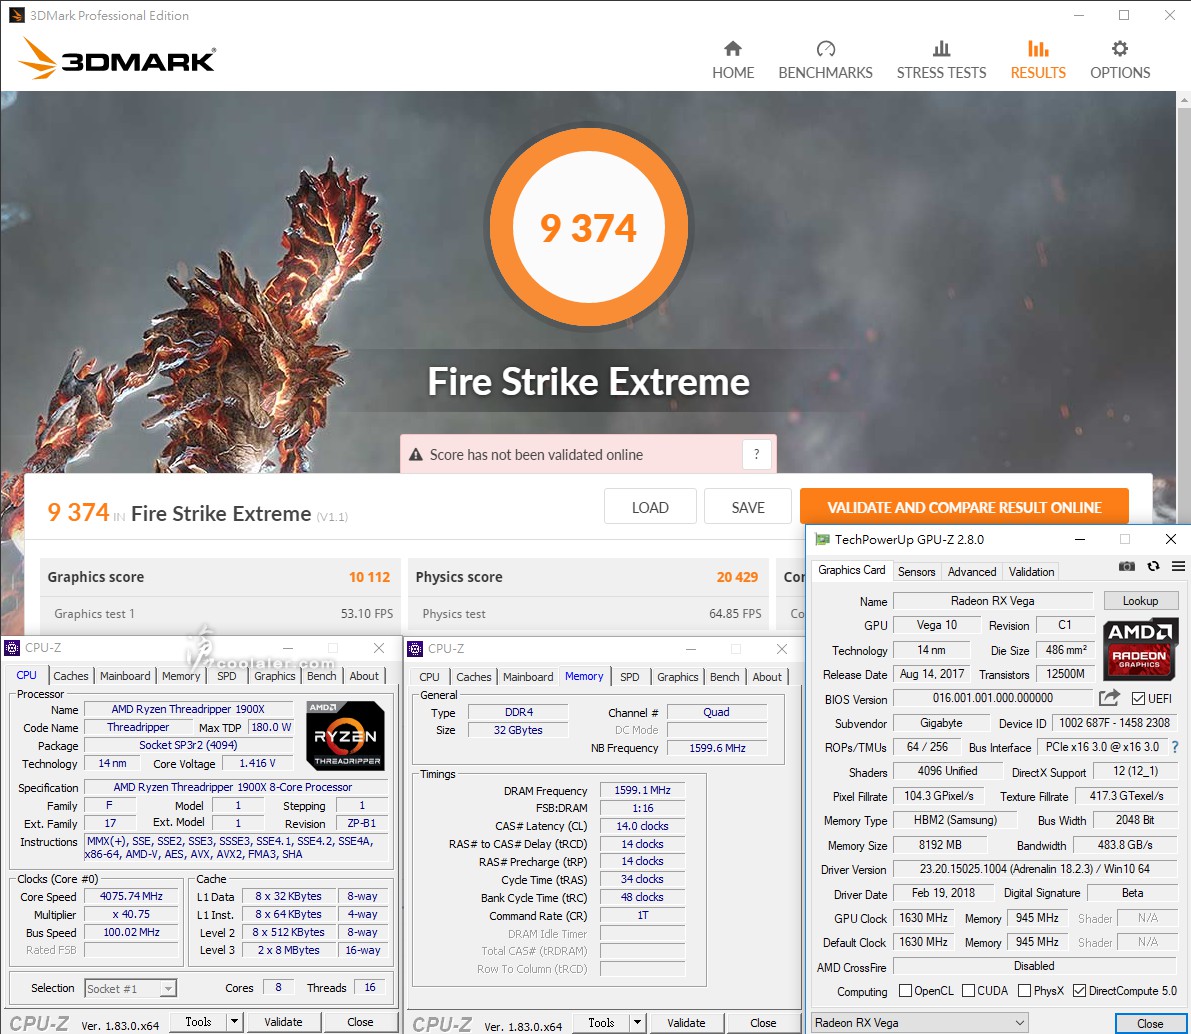
Task: Go to the 3DMark HOME section
Action: [x=732, y=60]
